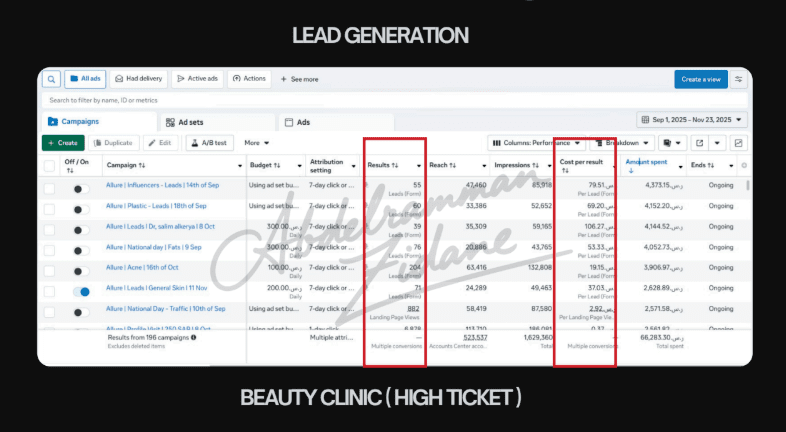Image resolution: width=786 pixels, height=432 pixels.
Task: Open Allure | Leads | Dr, salim alkerya campaign
Action: pyautogui.click(x=160, y=227)
